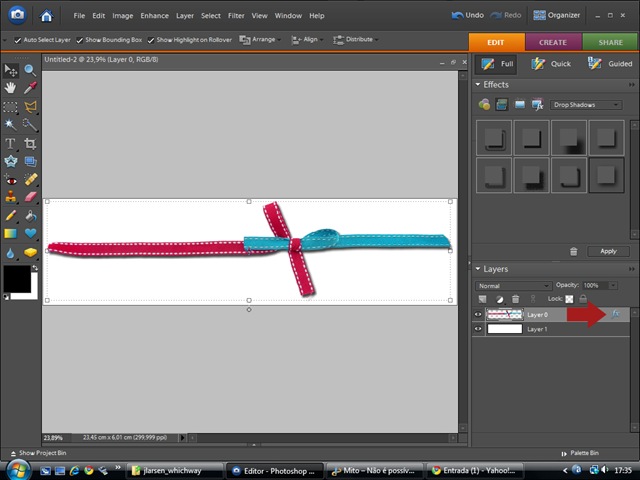
Task: Open the Filter menu
Action: [236, 16]
